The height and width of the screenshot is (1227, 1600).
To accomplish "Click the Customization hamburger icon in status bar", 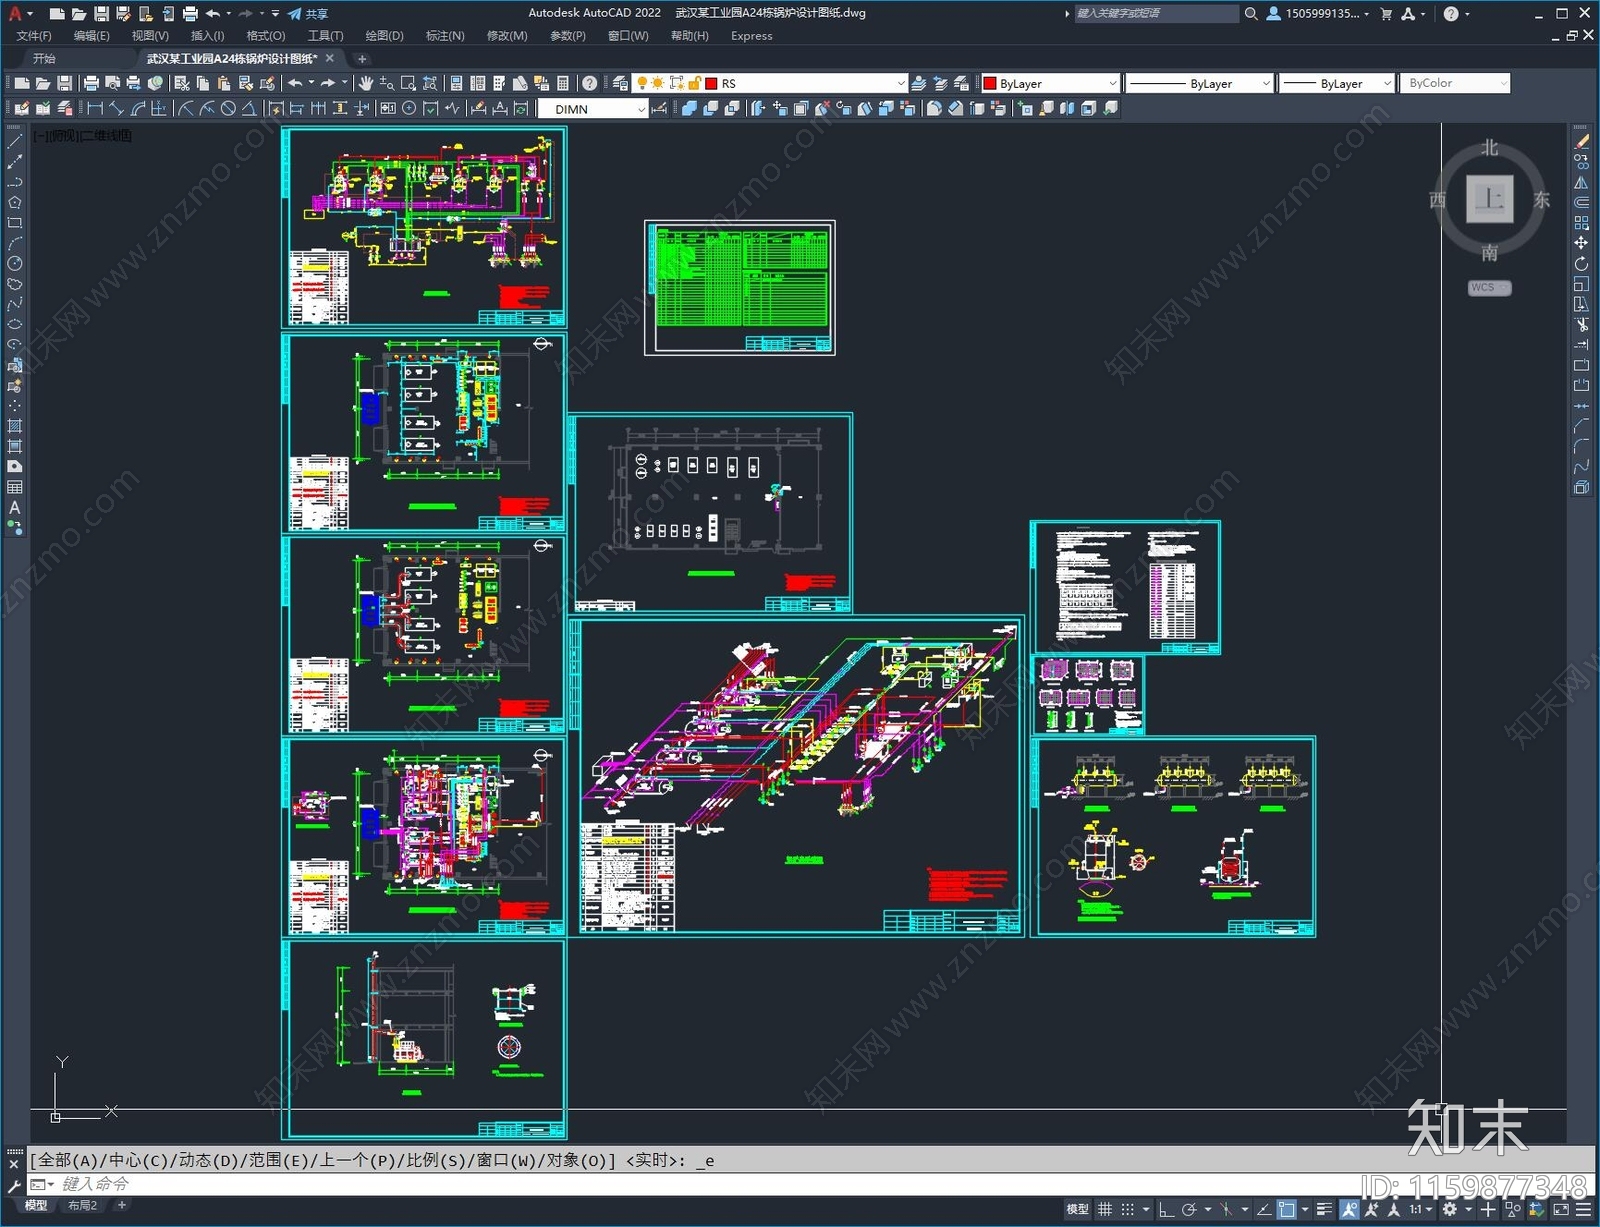I will pos(1583,1209).
